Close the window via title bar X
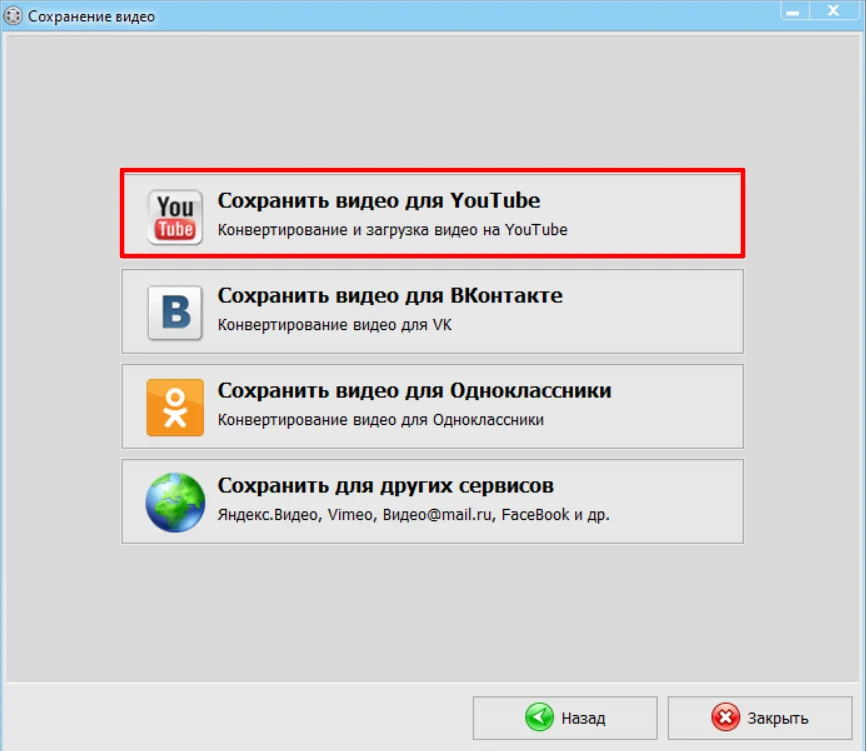The image size is (866, 751). [833, 10]
